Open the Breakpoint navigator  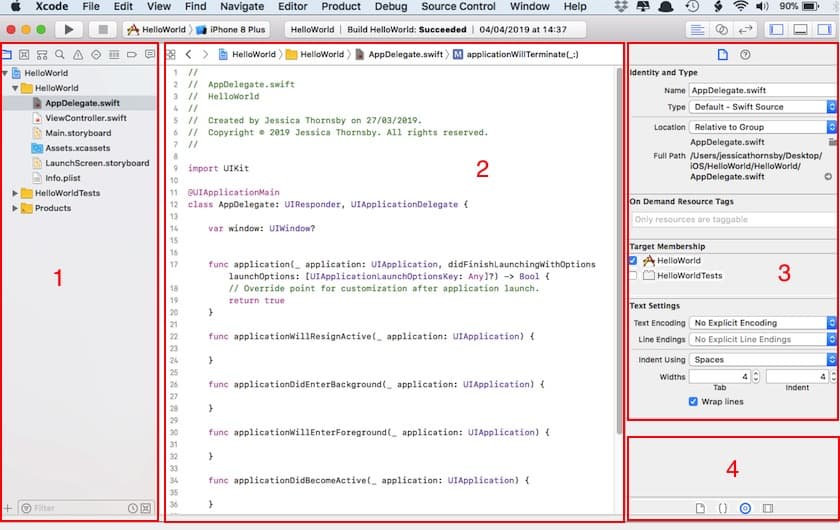point(132,54)
